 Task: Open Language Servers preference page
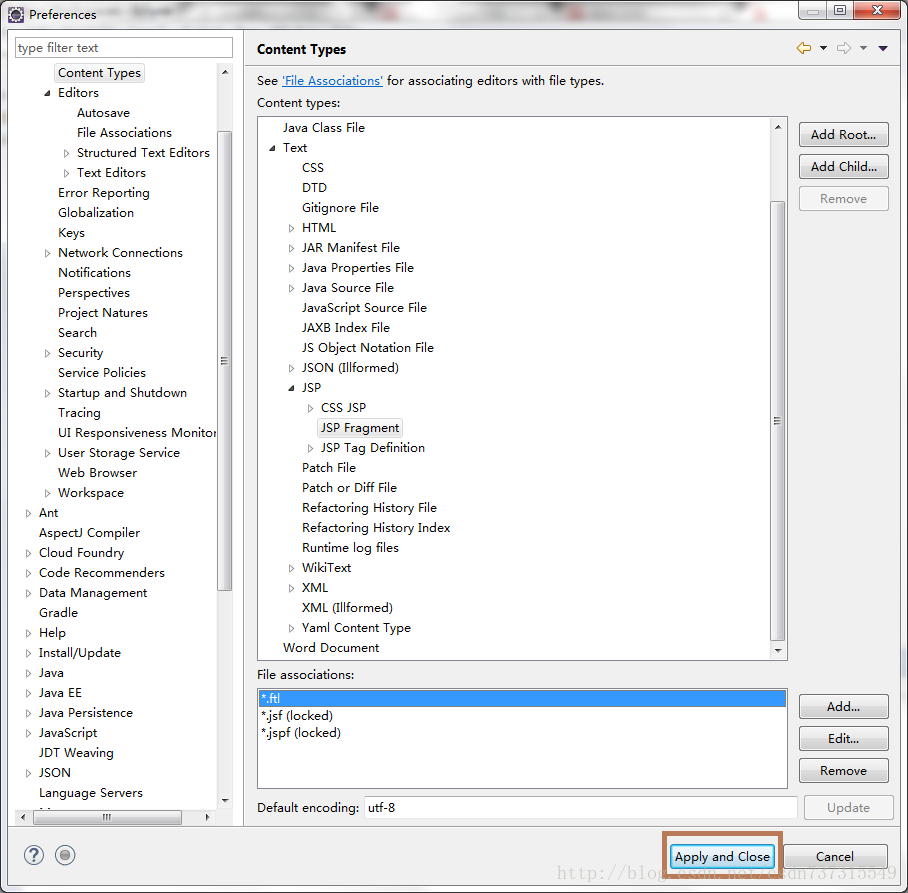point(90,793)
